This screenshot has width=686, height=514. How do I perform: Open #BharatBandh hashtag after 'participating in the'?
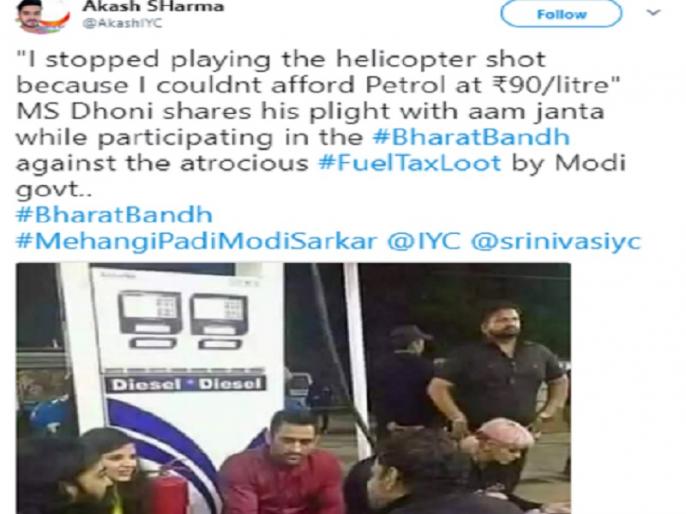click(471, 137)
